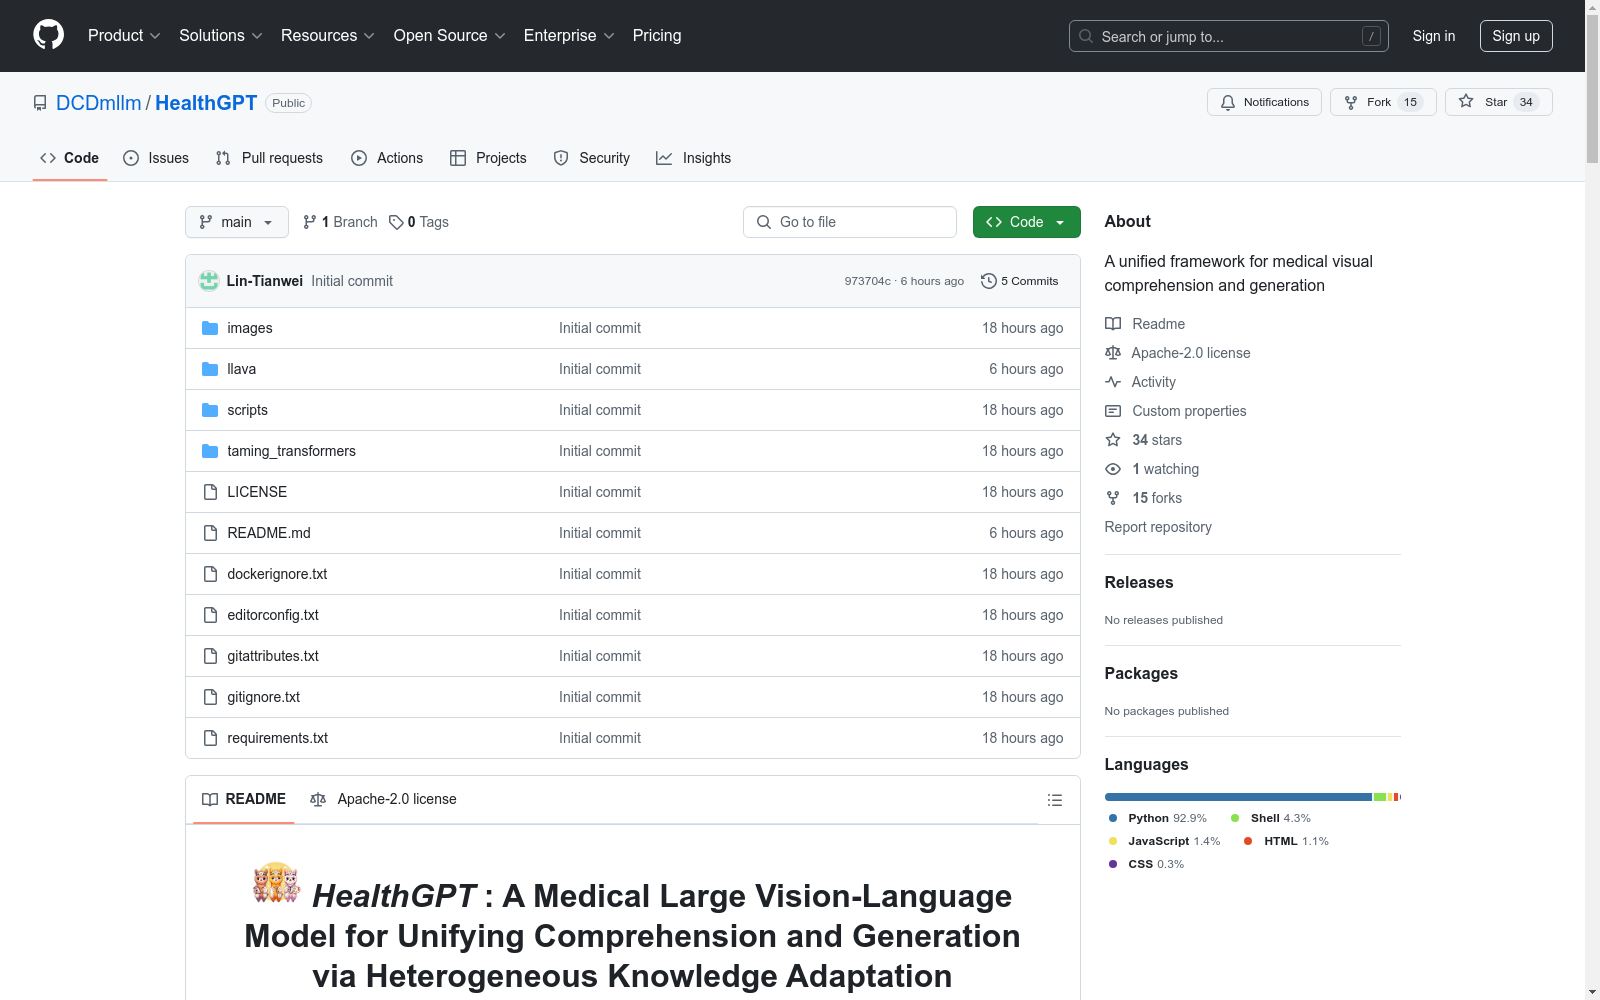Switch to the Projects tab
This screenshot has width=1600, height=1000.
point(488,158)
